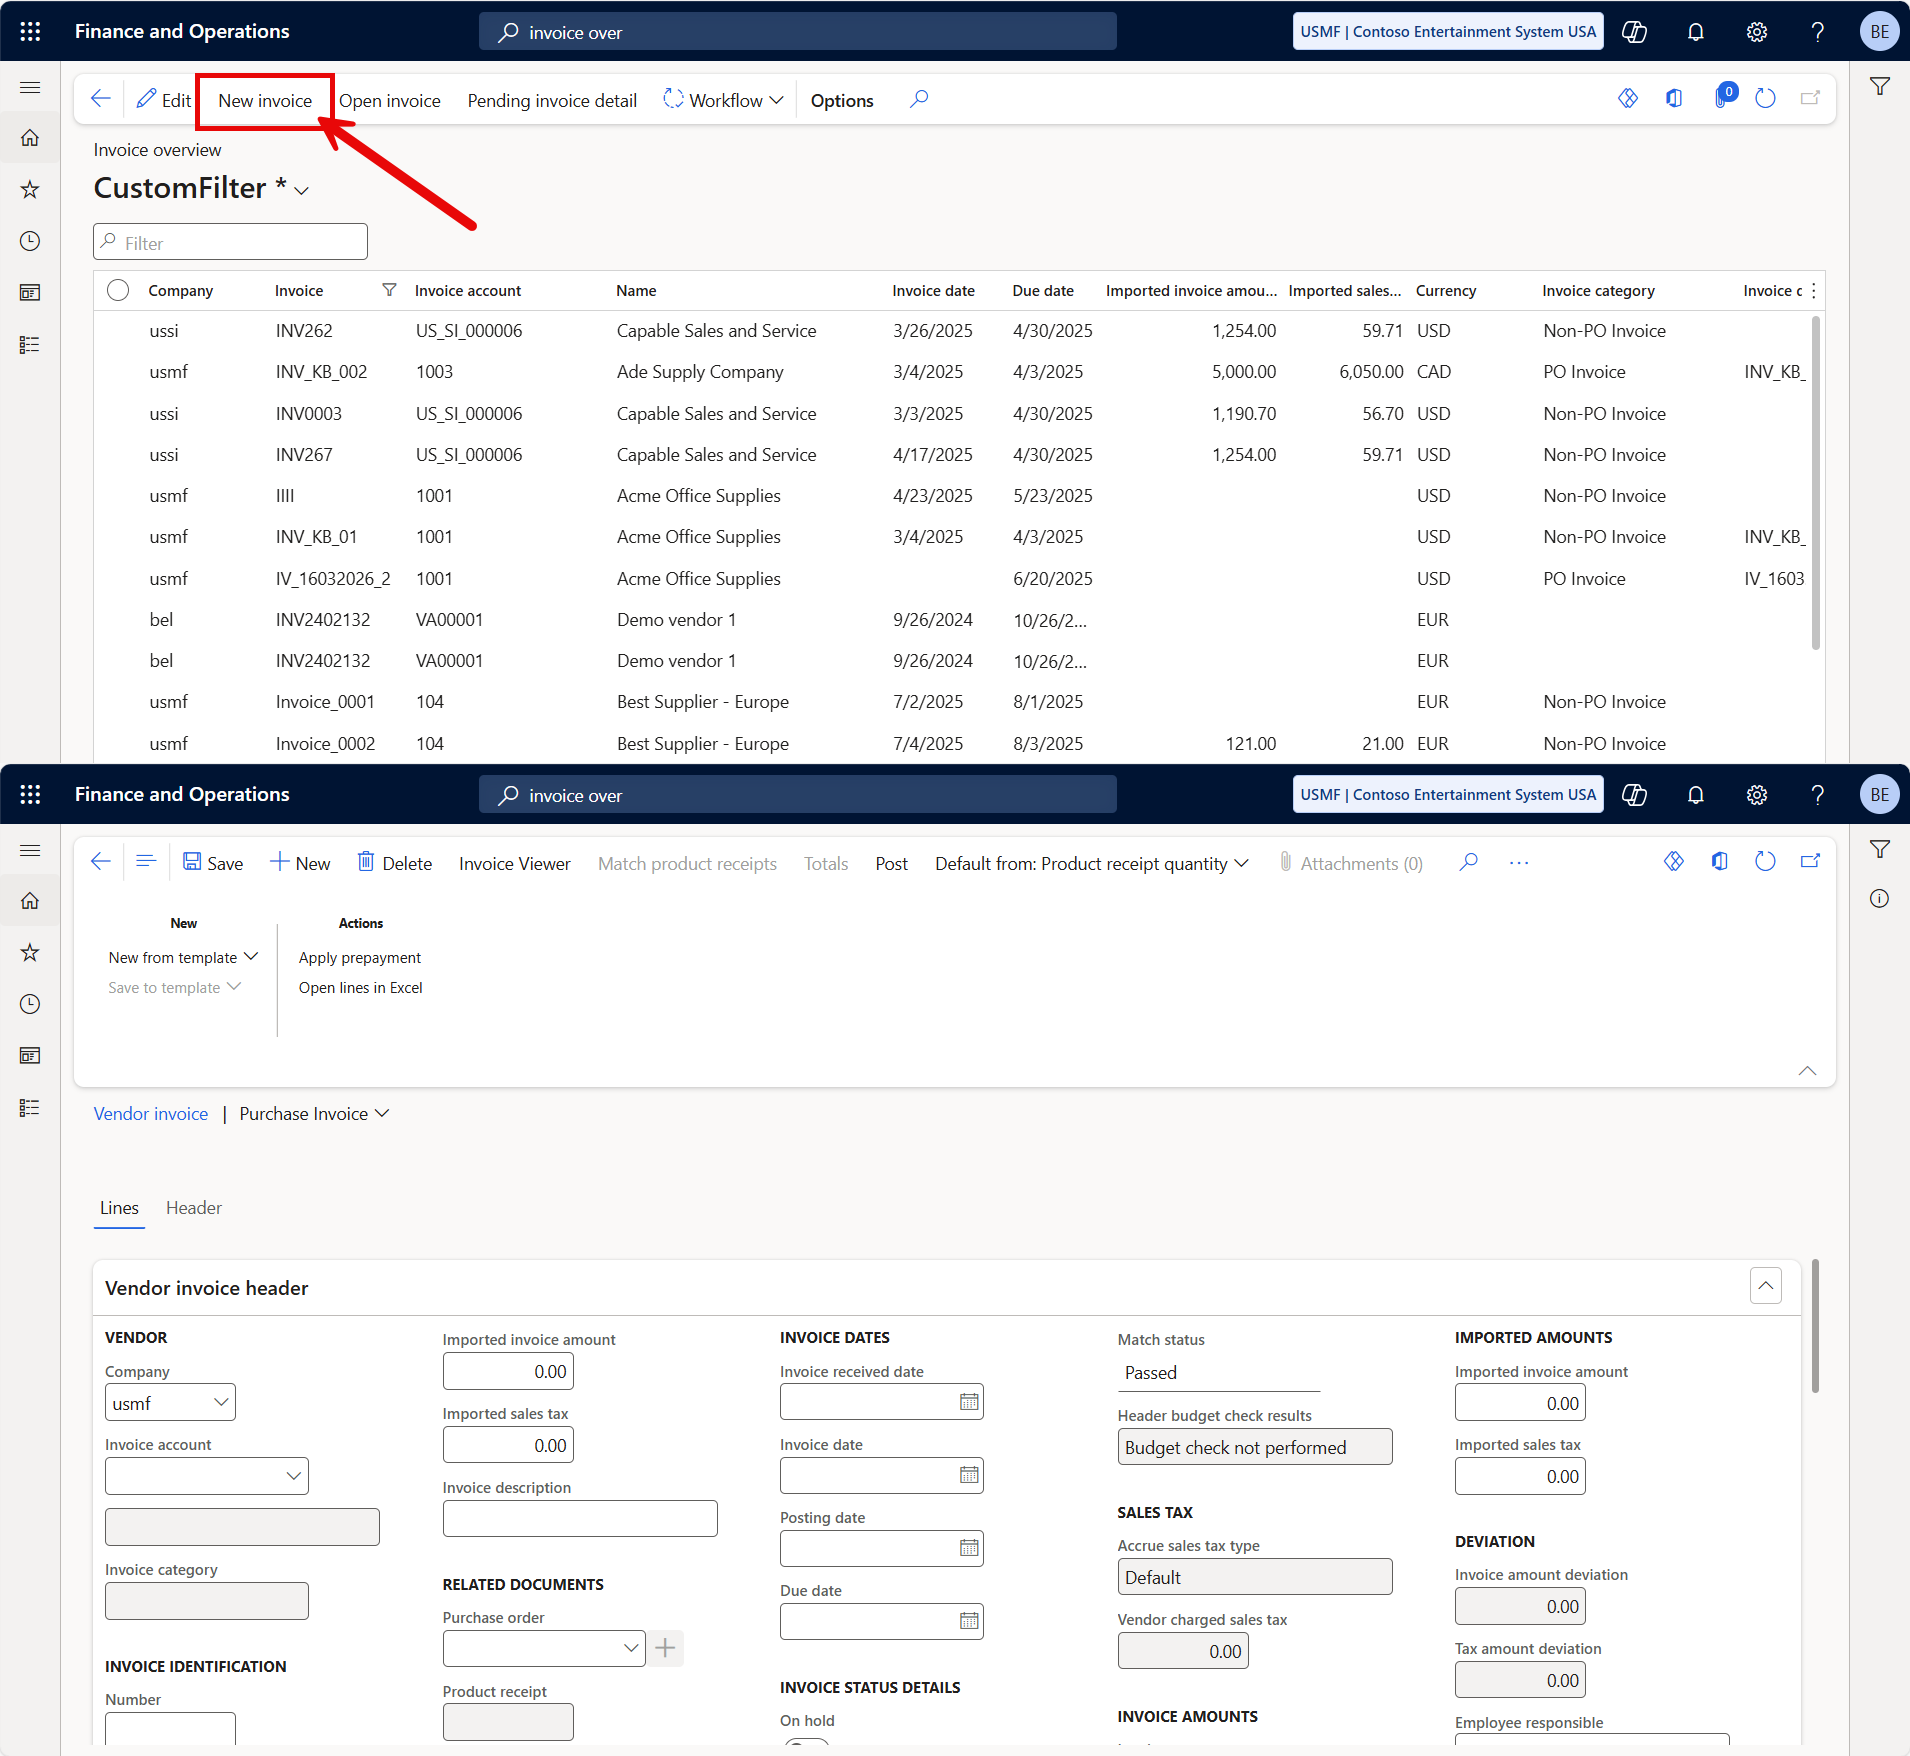Open app launcher waffle in top Invoice overview window

pyautogui.click(x=30, y=31)
